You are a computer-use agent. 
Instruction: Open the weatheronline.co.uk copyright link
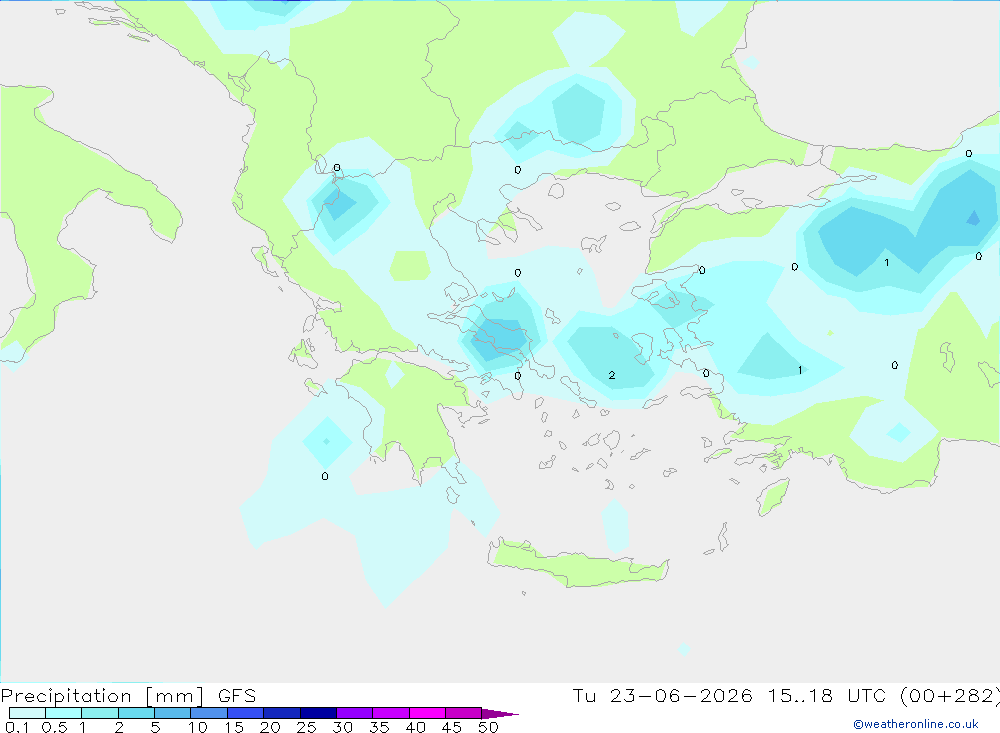pyautogui.click(x=915, y=724)
